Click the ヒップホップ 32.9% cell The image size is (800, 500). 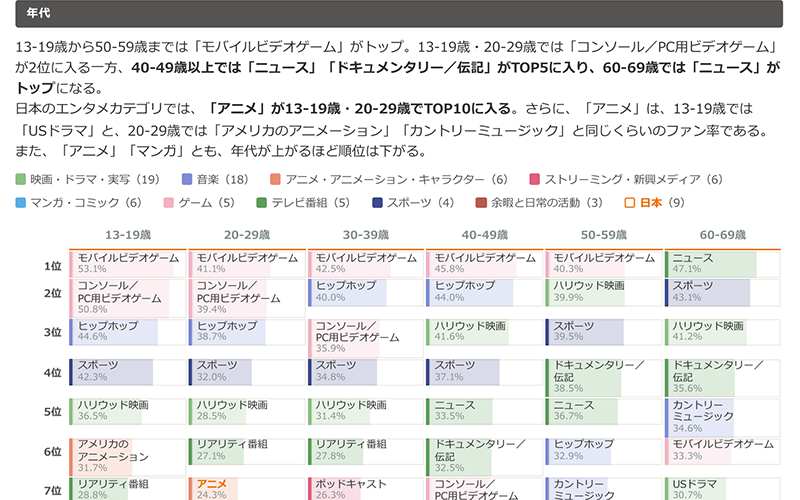(x=604, y=452)
